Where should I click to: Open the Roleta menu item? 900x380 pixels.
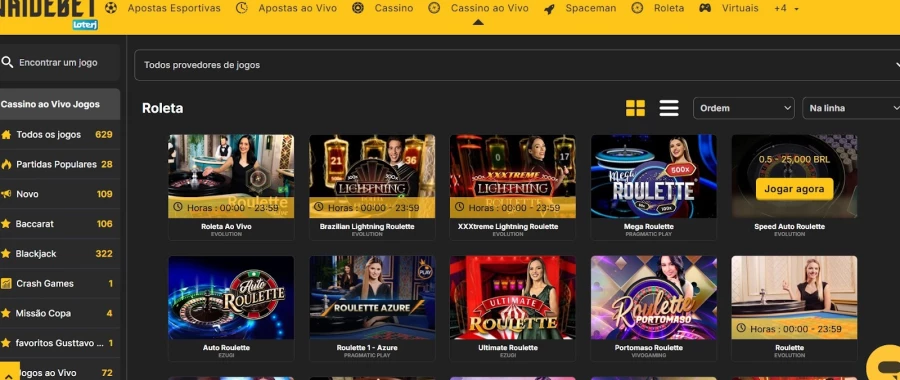click(669, 8)
